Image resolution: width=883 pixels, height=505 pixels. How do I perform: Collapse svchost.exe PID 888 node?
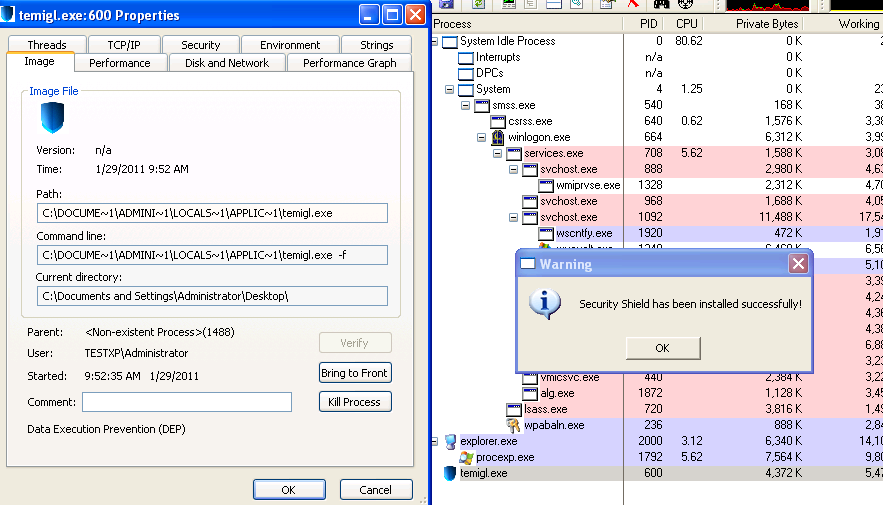513,169
